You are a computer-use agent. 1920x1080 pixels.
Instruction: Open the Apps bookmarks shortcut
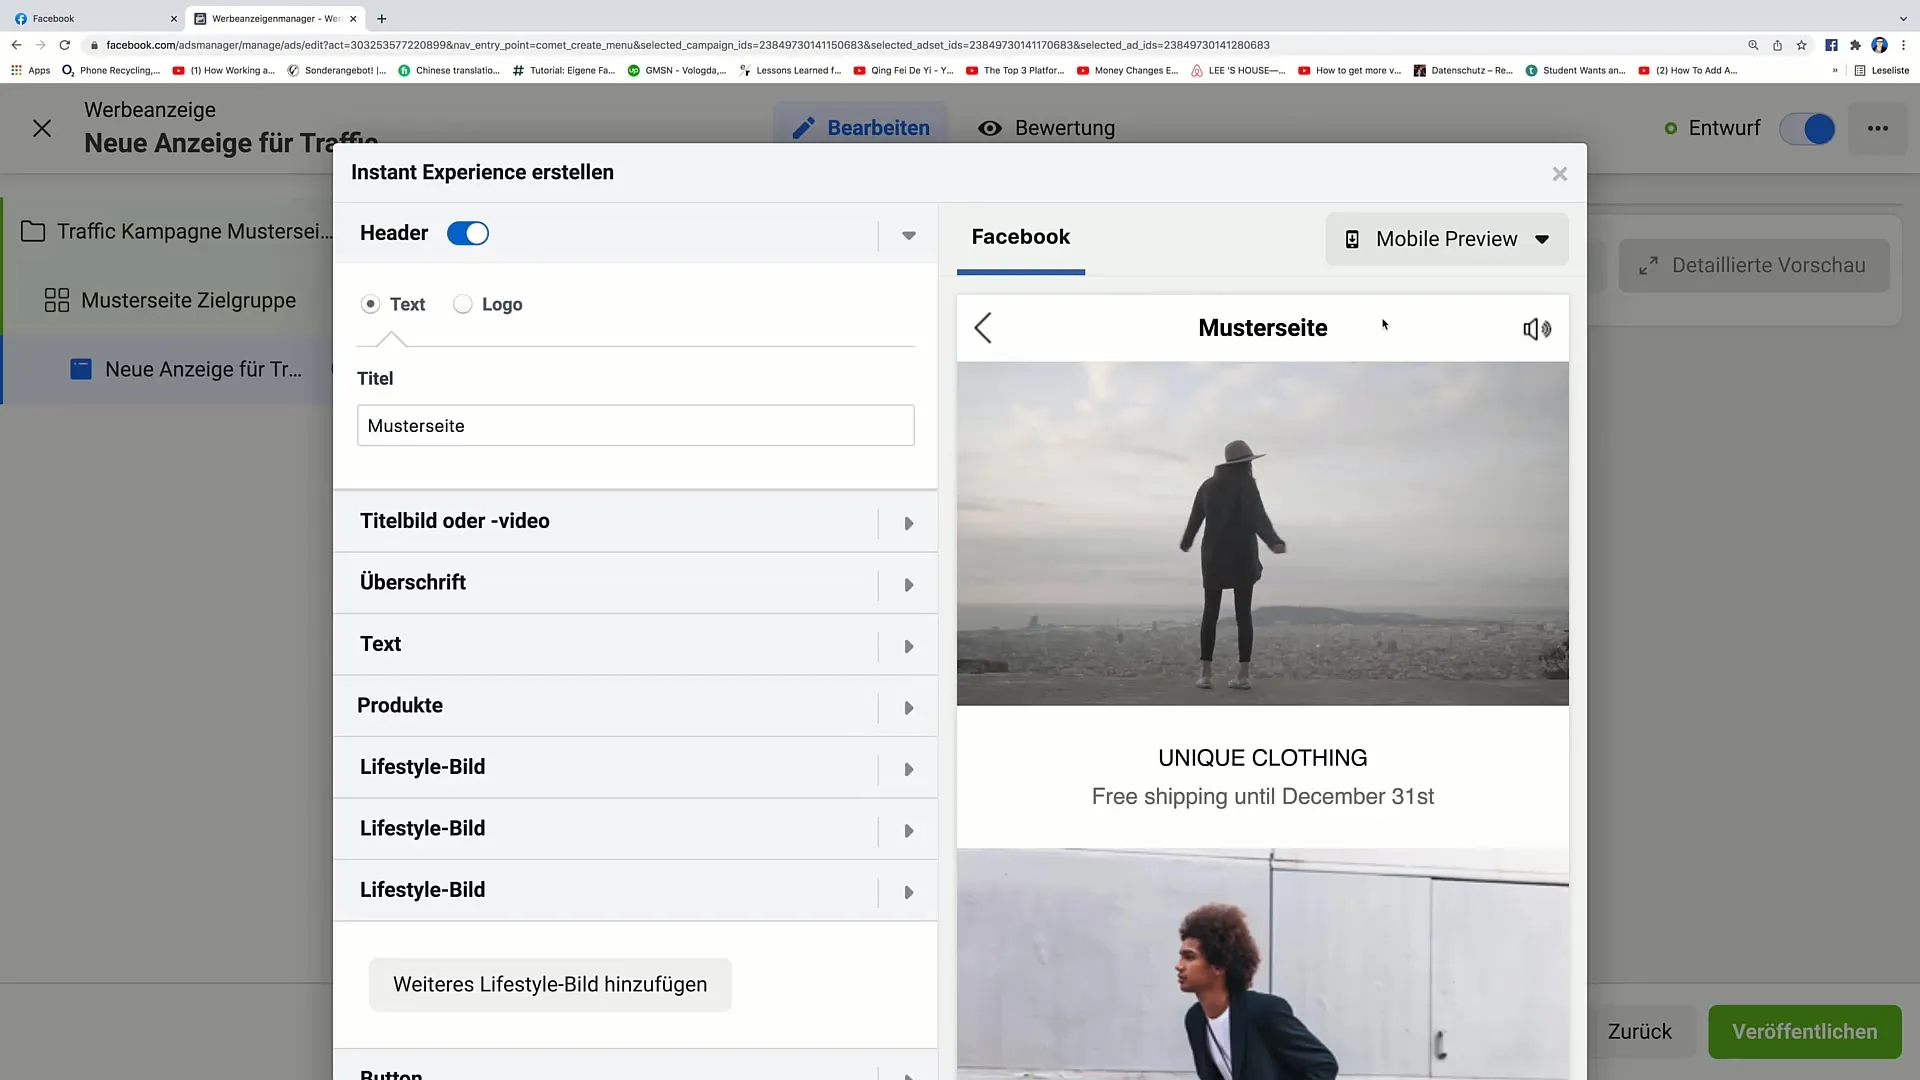click(x=30, y=70)
